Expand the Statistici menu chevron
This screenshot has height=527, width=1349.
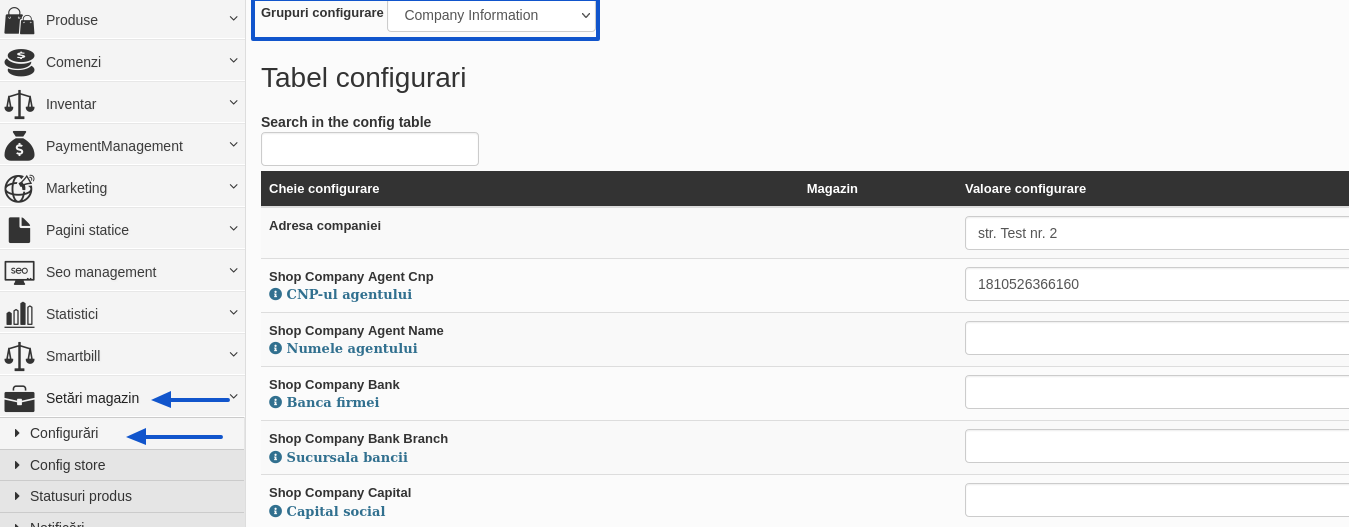[233, 312]
